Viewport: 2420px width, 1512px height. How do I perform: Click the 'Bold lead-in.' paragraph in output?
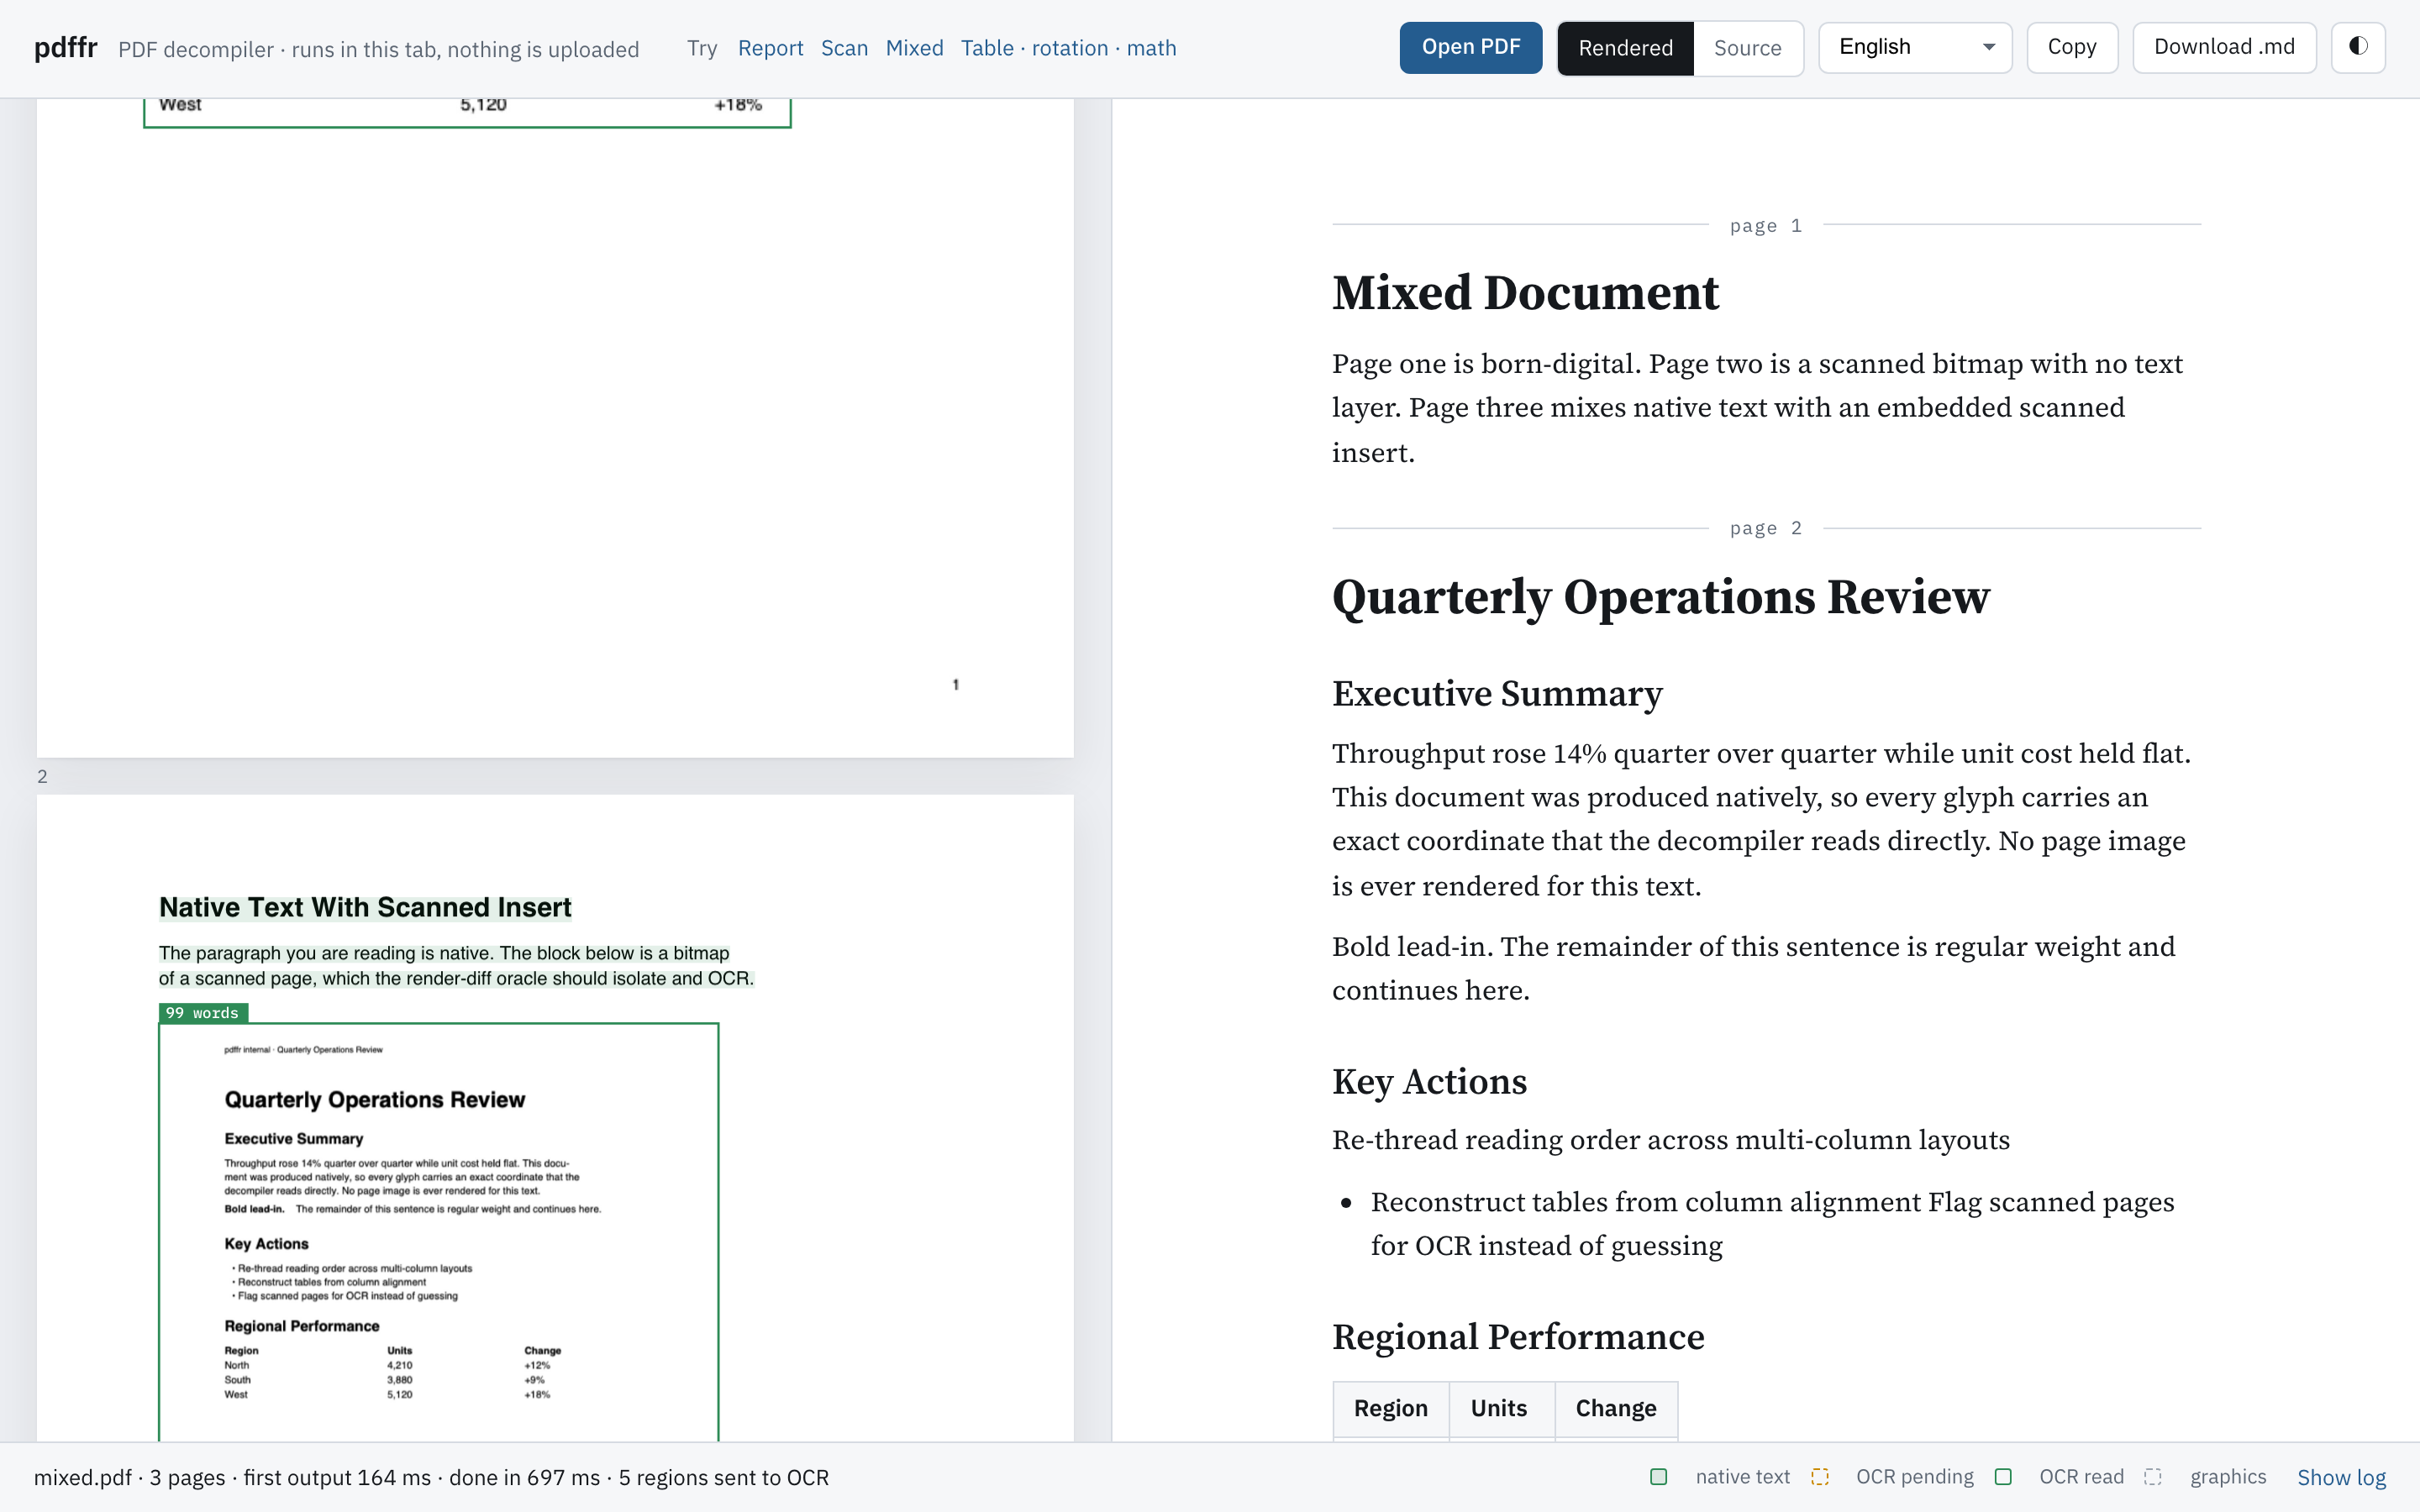pos(1753,968)
